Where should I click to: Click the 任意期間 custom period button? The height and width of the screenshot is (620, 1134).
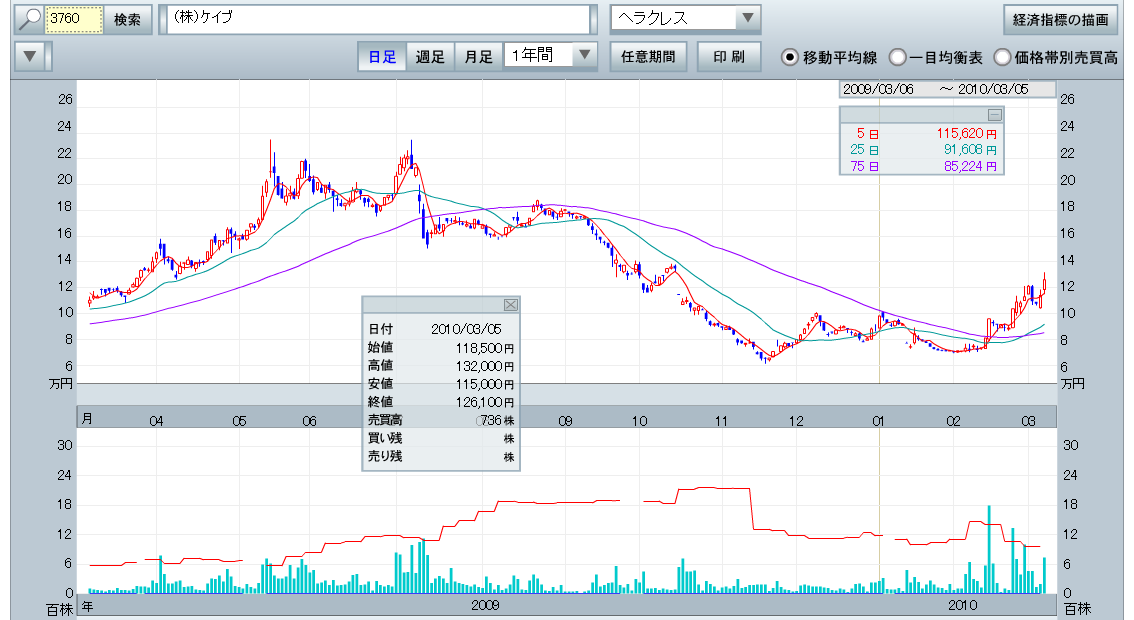coord(648,56)
